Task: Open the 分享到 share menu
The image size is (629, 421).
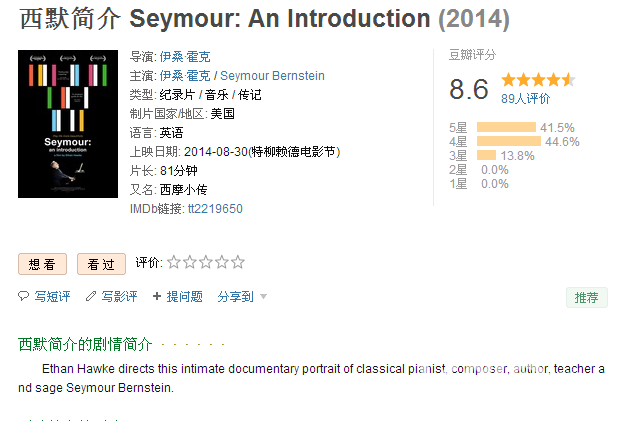Action: coord(235,297)
